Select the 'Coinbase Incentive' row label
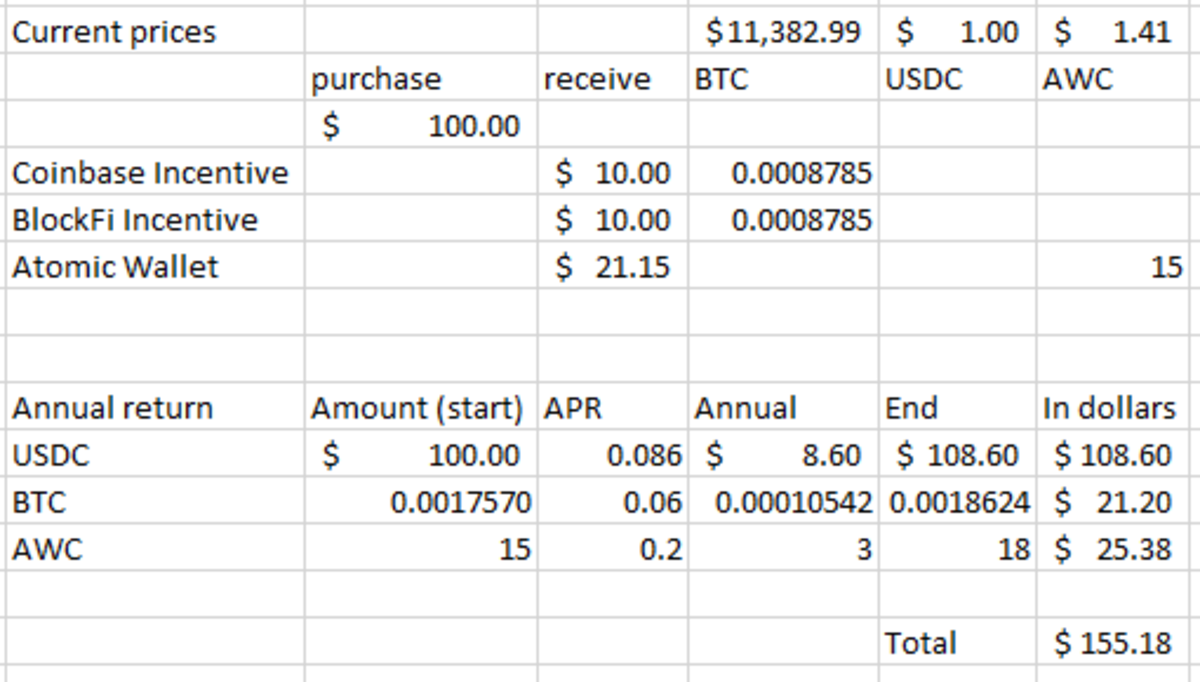This screenshot has height=682, width=1200. (x=150, y=173)
